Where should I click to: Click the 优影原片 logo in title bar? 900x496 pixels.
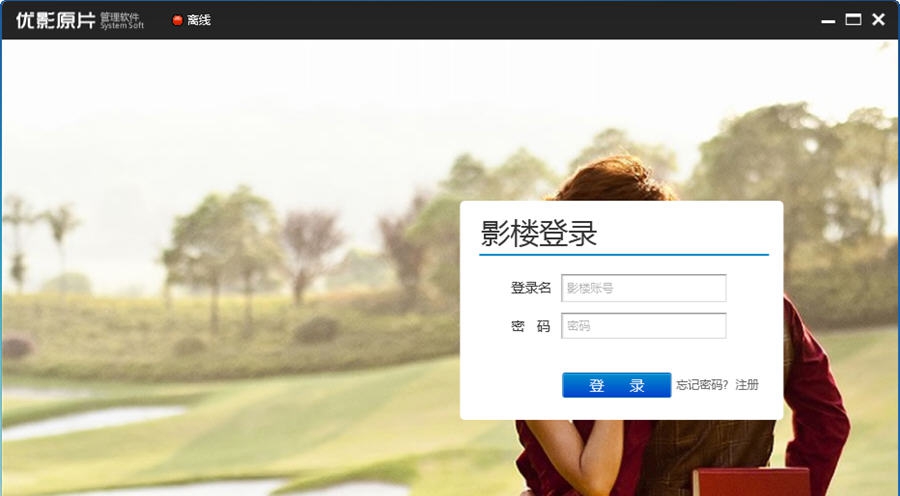click(56, 20)
